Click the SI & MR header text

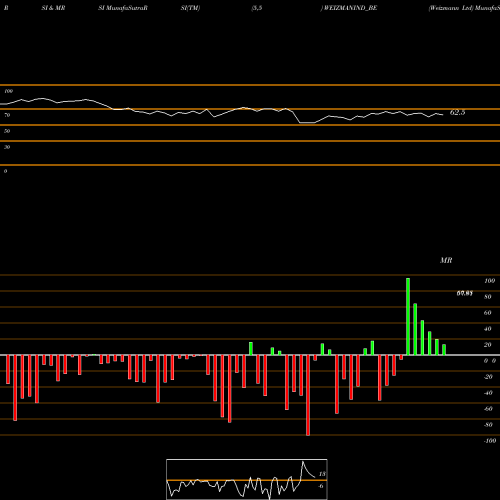click(53, 8)
